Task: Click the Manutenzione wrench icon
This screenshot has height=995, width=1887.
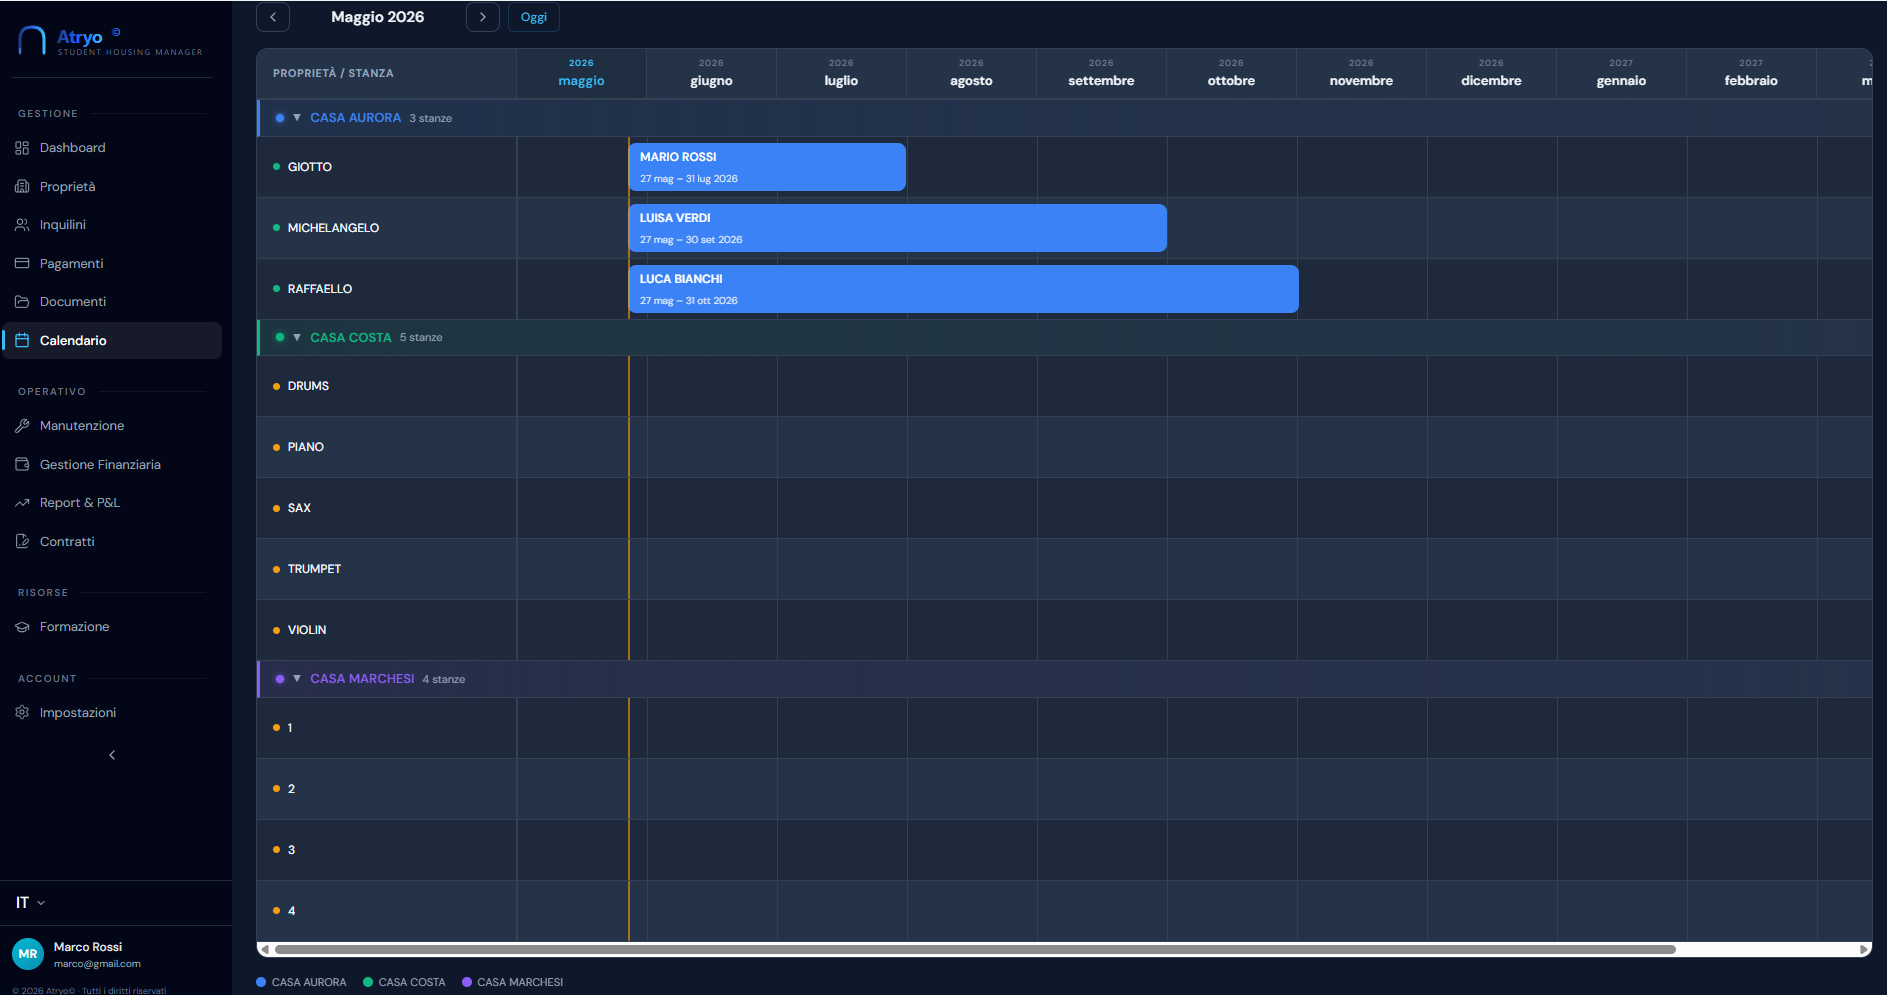Action: coord(22,426)
